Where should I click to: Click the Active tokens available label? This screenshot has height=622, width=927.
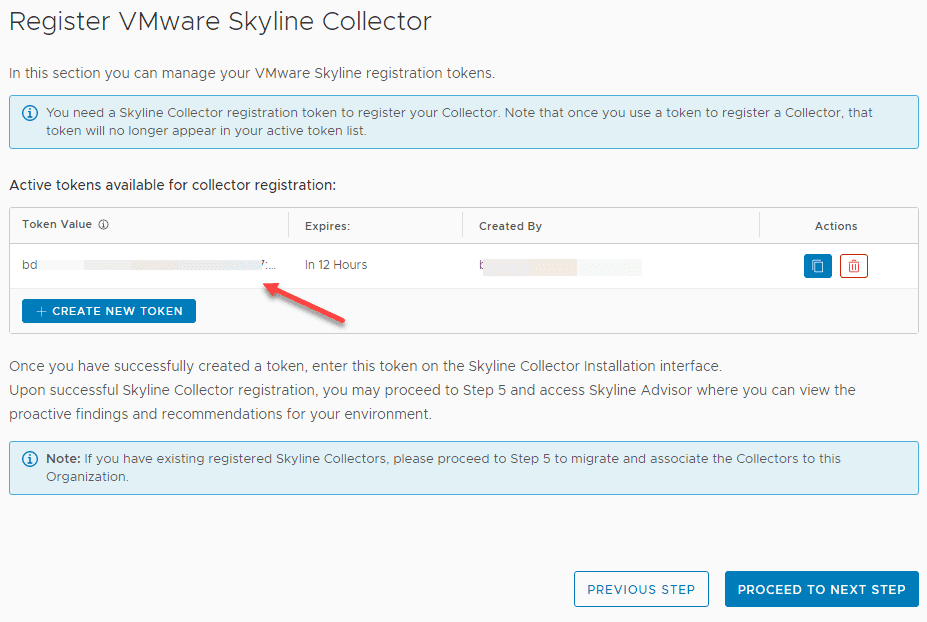click(x=173, y=185)
